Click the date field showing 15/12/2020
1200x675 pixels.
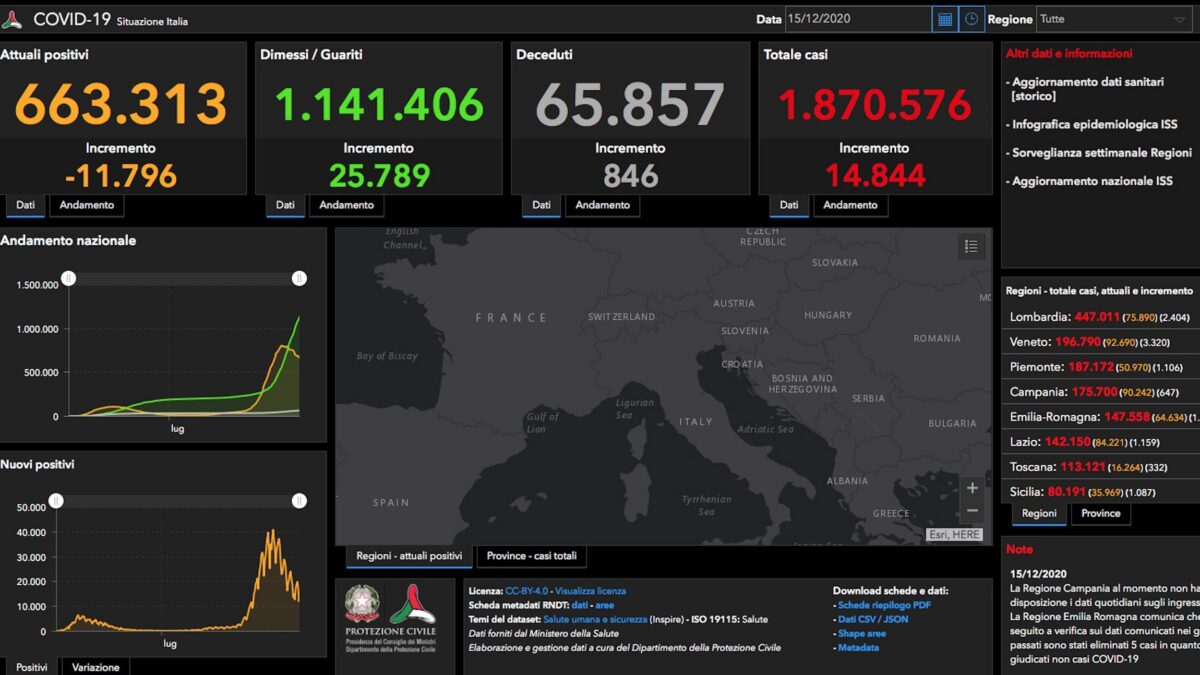(857, 19)
